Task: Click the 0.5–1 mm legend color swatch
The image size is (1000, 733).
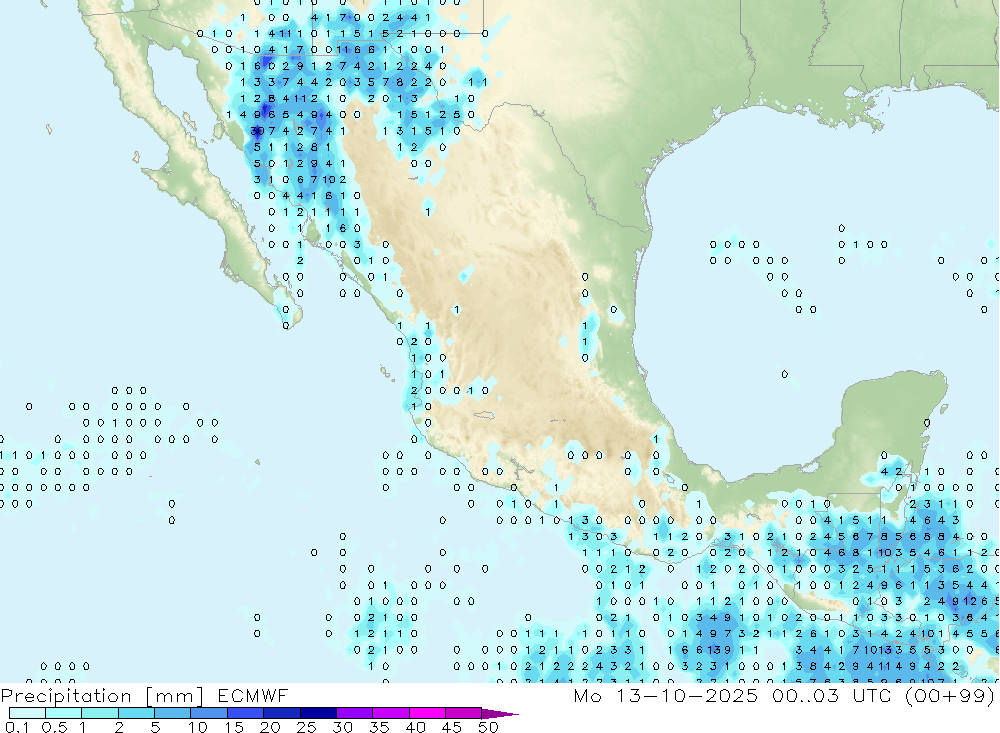Action: coord(64,713)
